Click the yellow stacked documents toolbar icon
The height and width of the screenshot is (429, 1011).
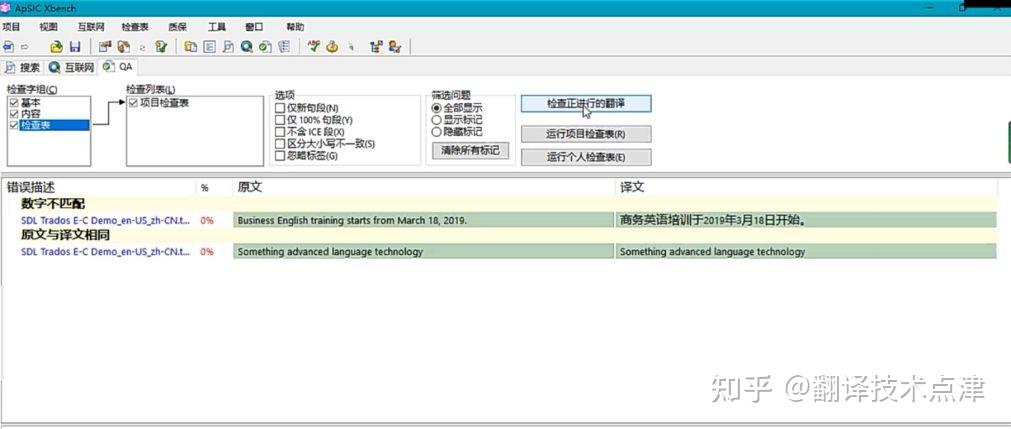click(191, 46)
